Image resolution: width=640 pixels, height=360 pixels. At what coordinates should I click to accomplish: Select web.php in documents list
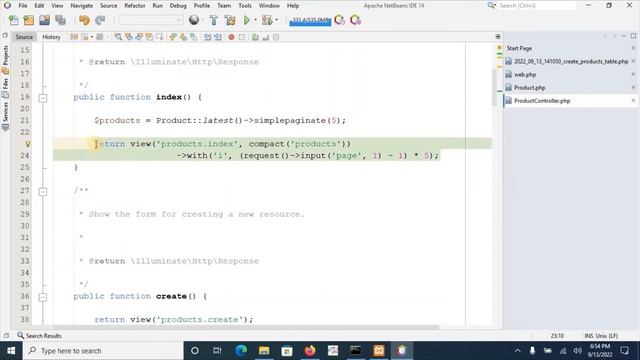pyautogui.click(x=525, y=74)
